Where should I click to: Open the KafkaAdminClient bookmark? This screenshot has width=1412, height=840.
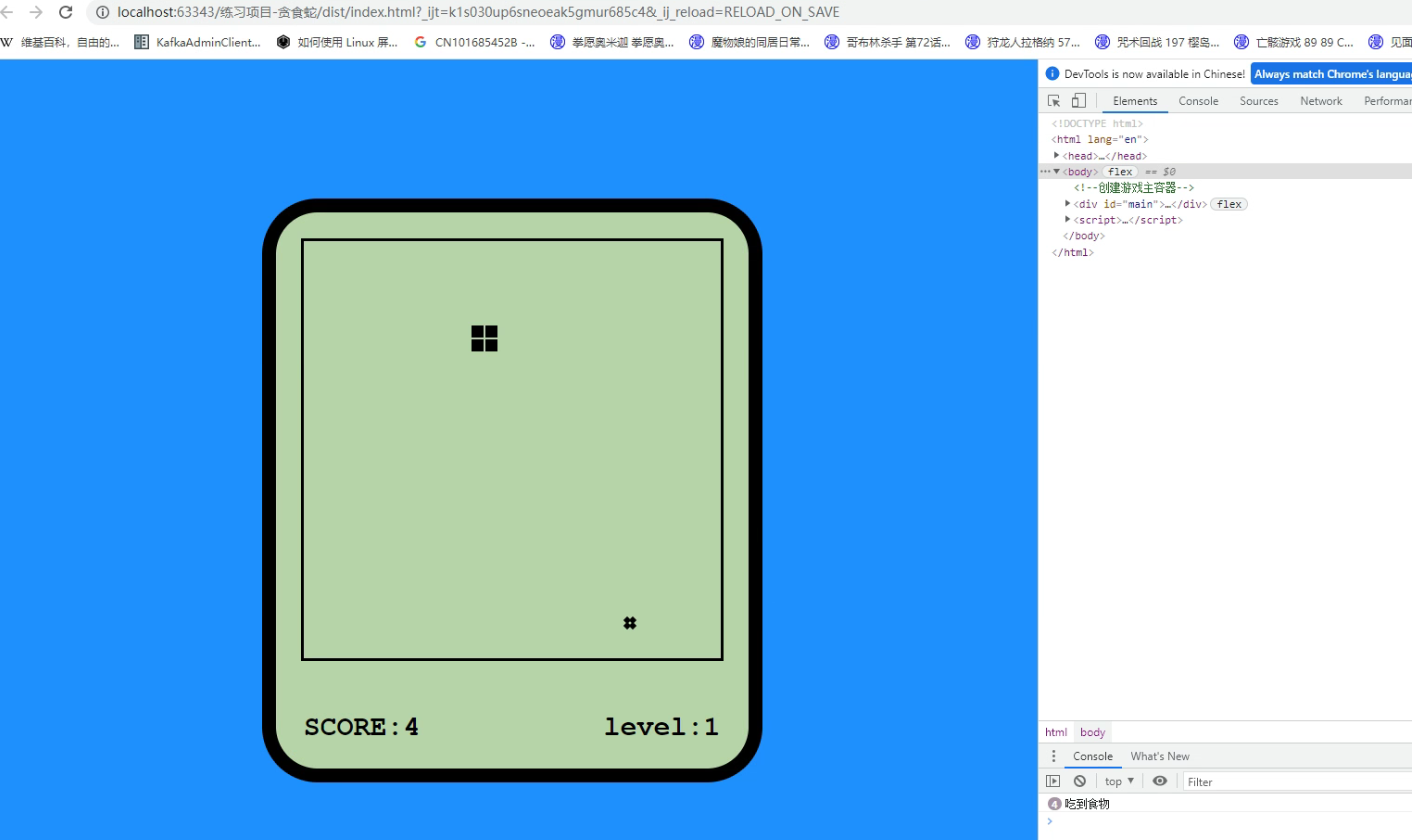point(198,42)
